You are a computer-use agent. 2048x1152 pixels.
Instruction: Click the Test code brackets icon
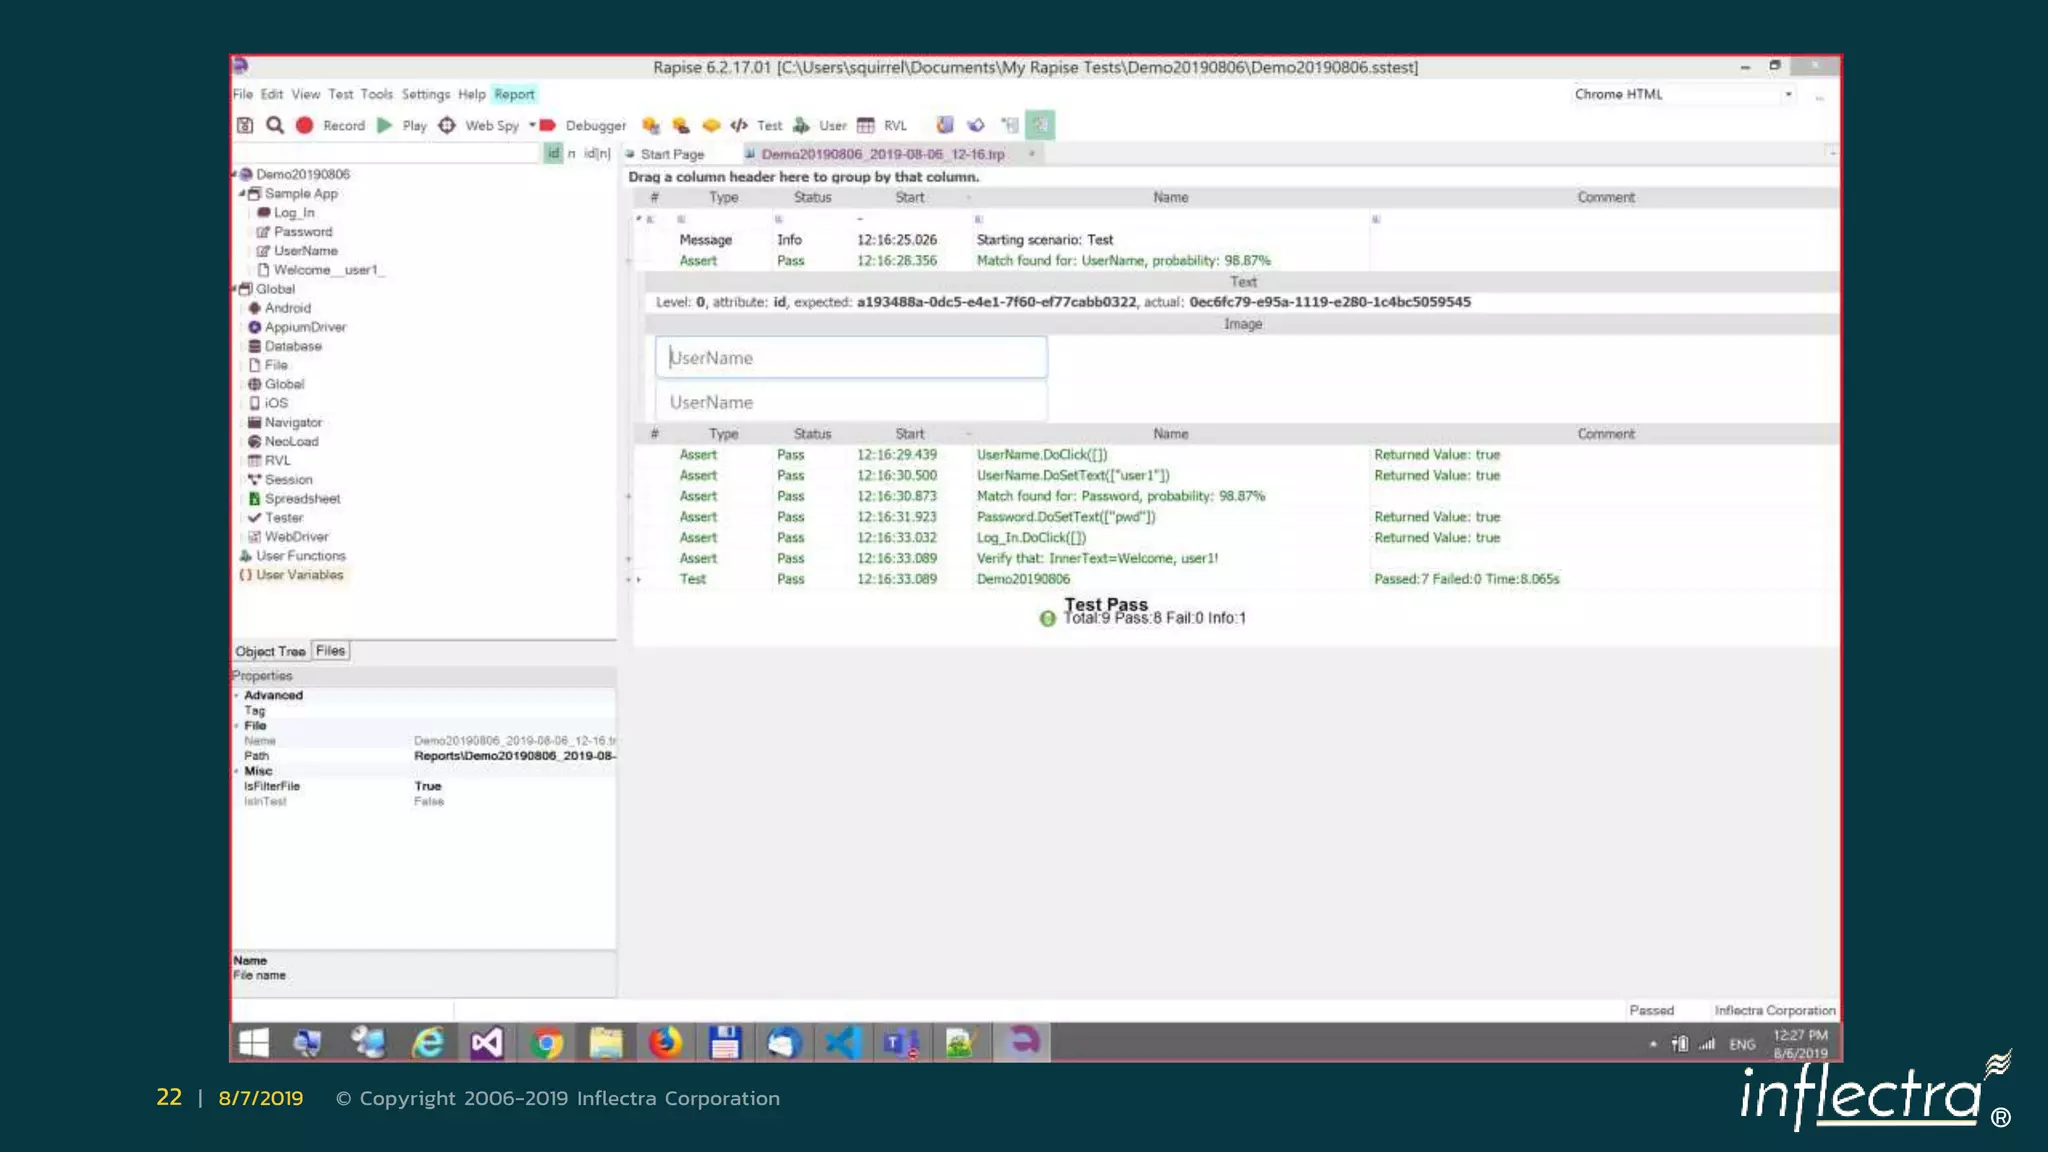click(x=739, y=125)
